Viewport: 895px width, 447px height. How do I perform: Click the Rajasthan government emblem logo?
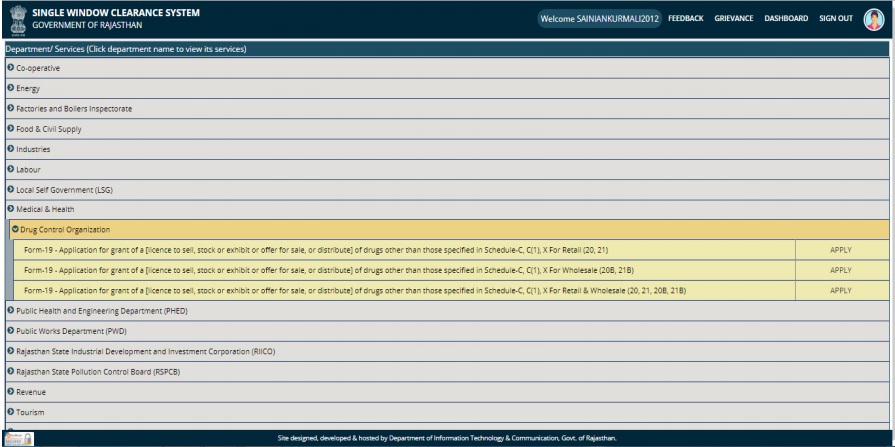[x=17, y=19]
